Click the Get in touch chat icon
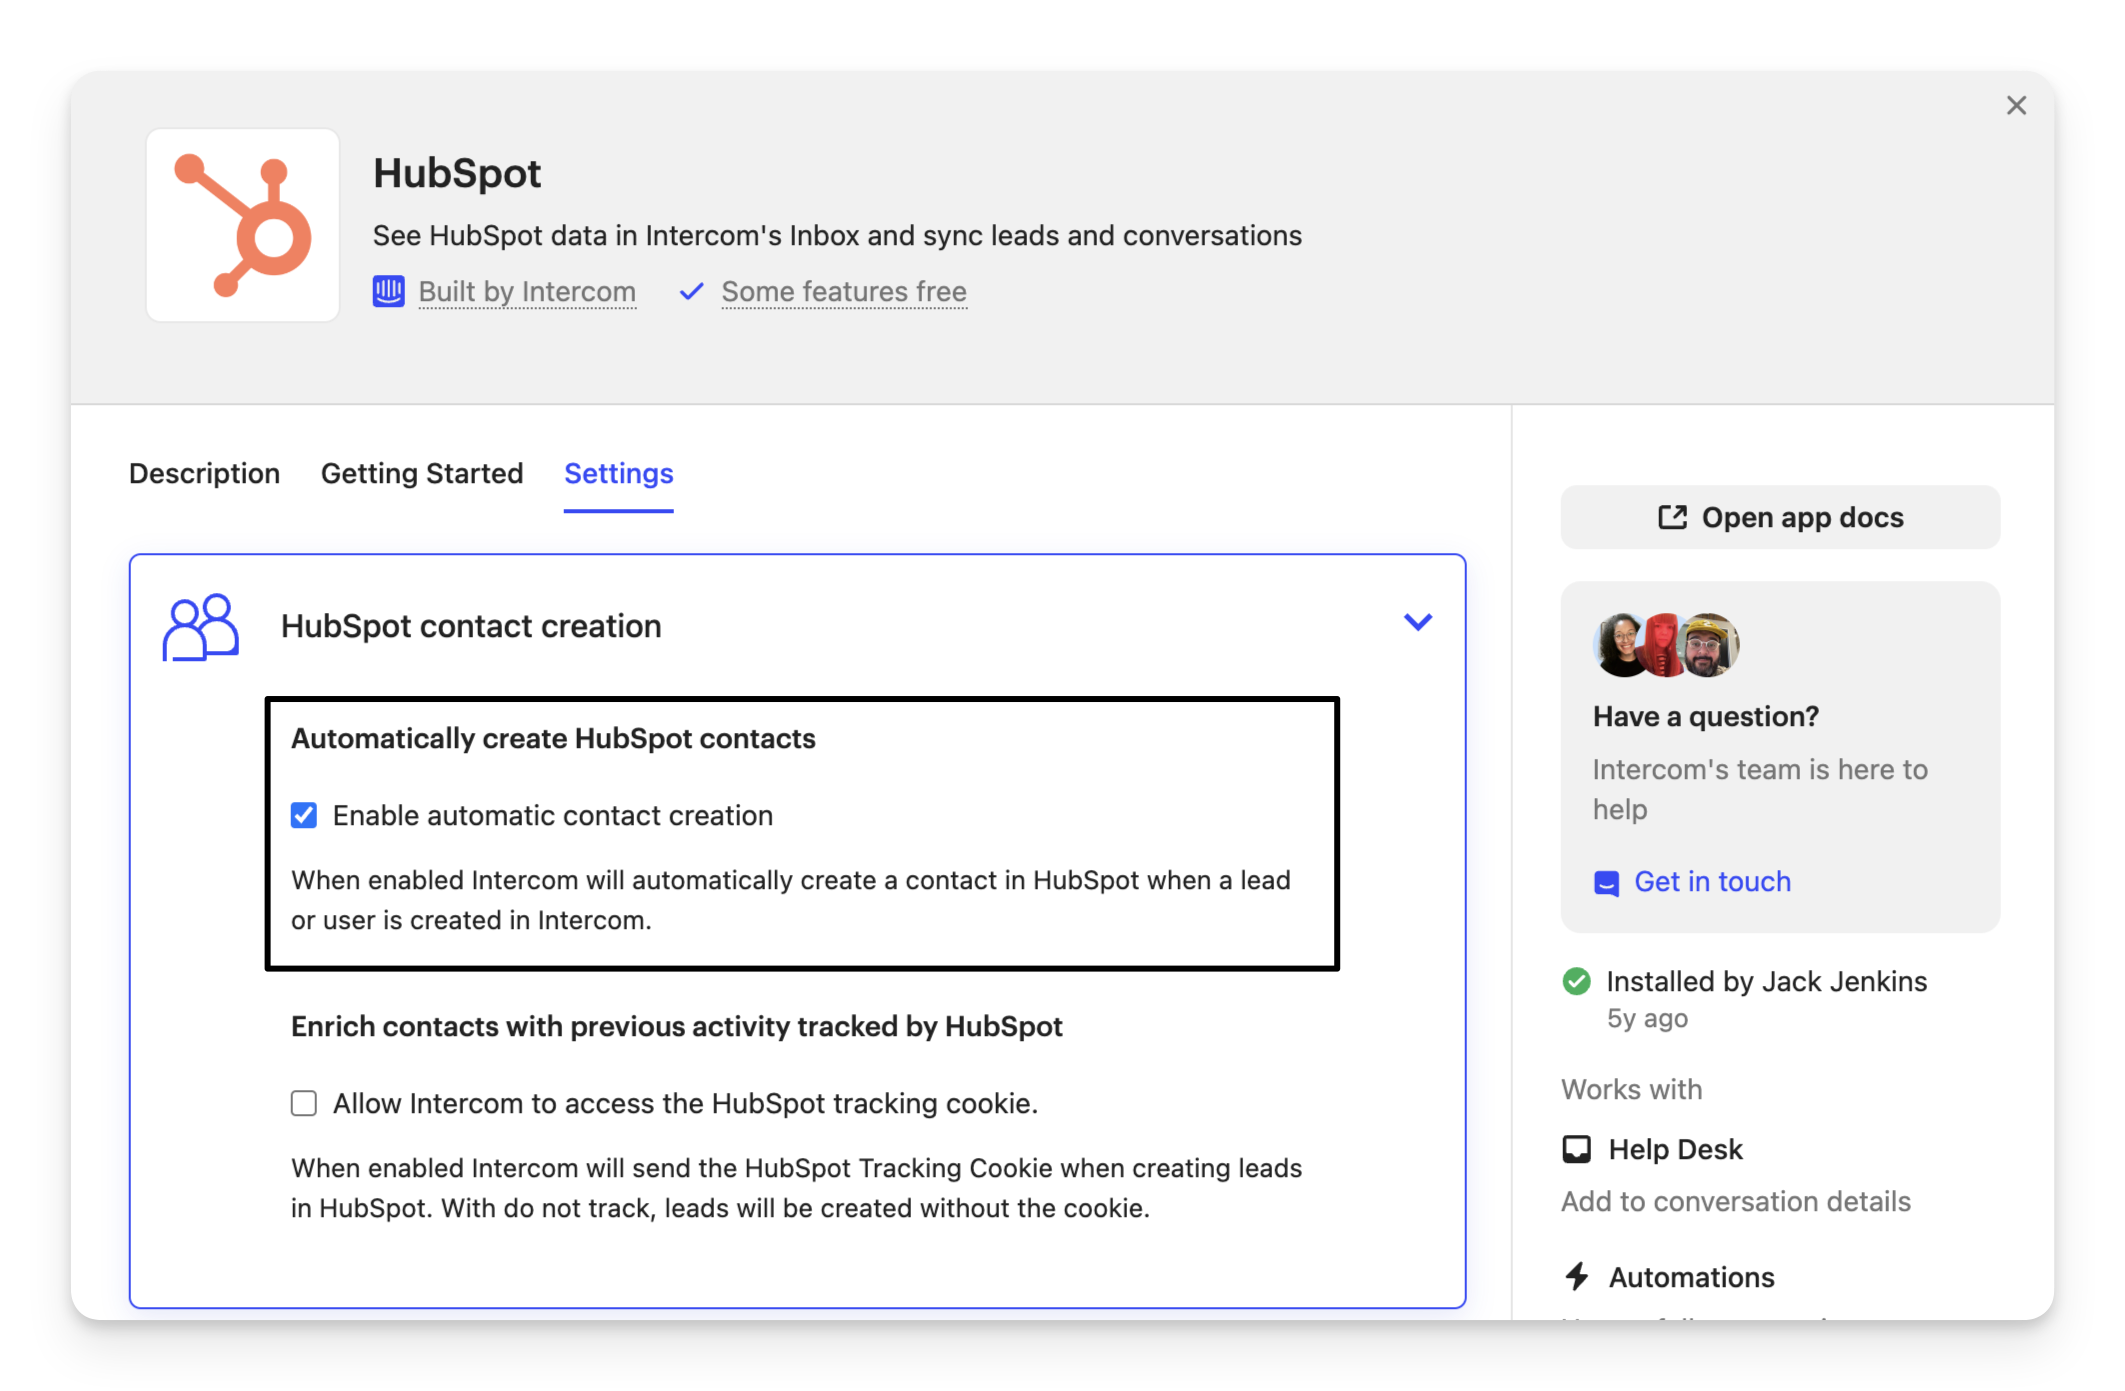This screenshot has width=2125, height=1391. pyautogui.click(x=1606, y=883)
